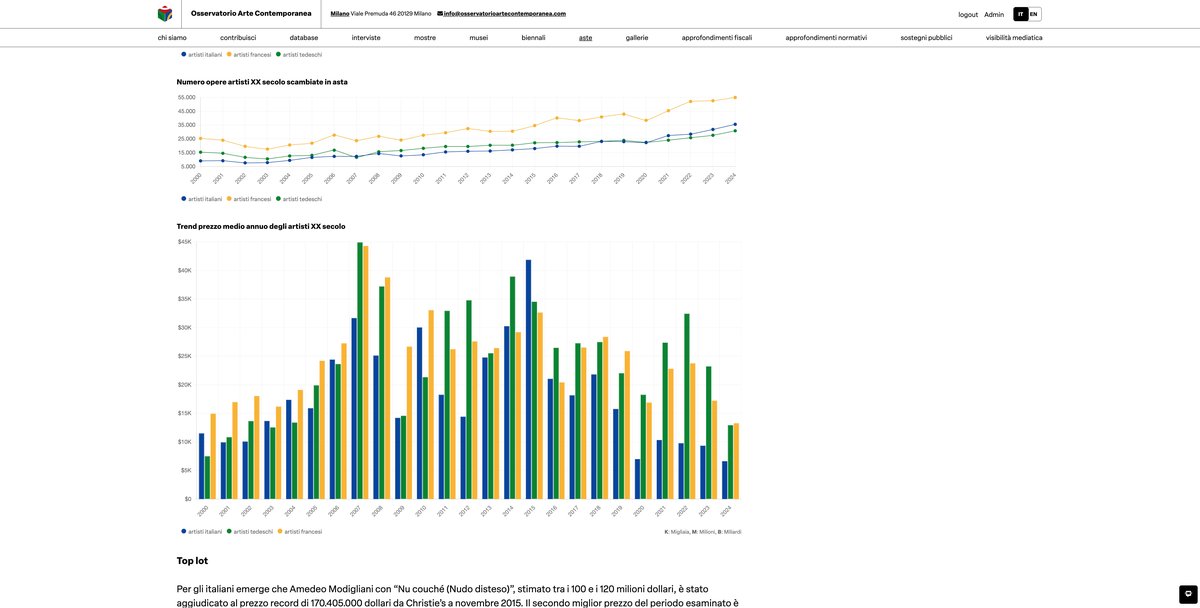Click the envelope icon beside the email address
Screen dimensions: 1200x608
(x=440, y=14)
